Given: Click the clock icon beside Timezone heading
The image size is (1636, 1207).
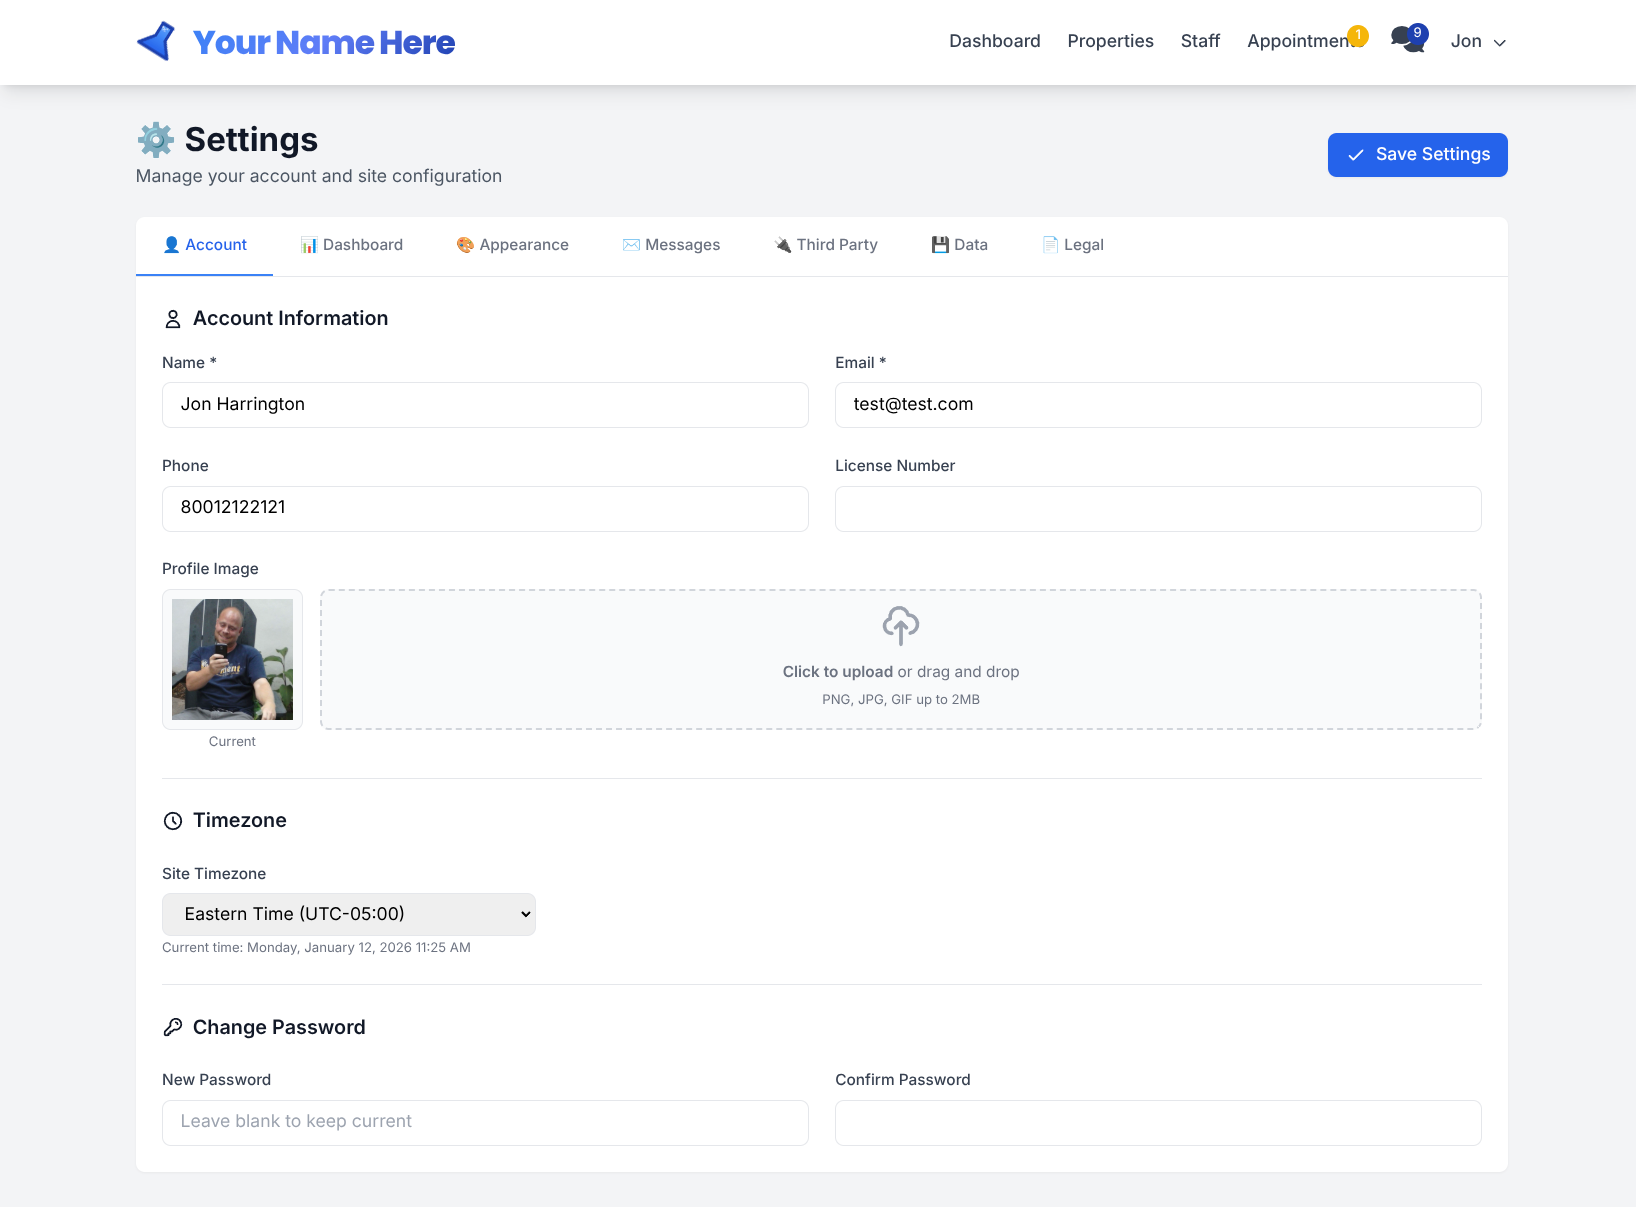Looking at the screenshot, I should tap(172, 820).
